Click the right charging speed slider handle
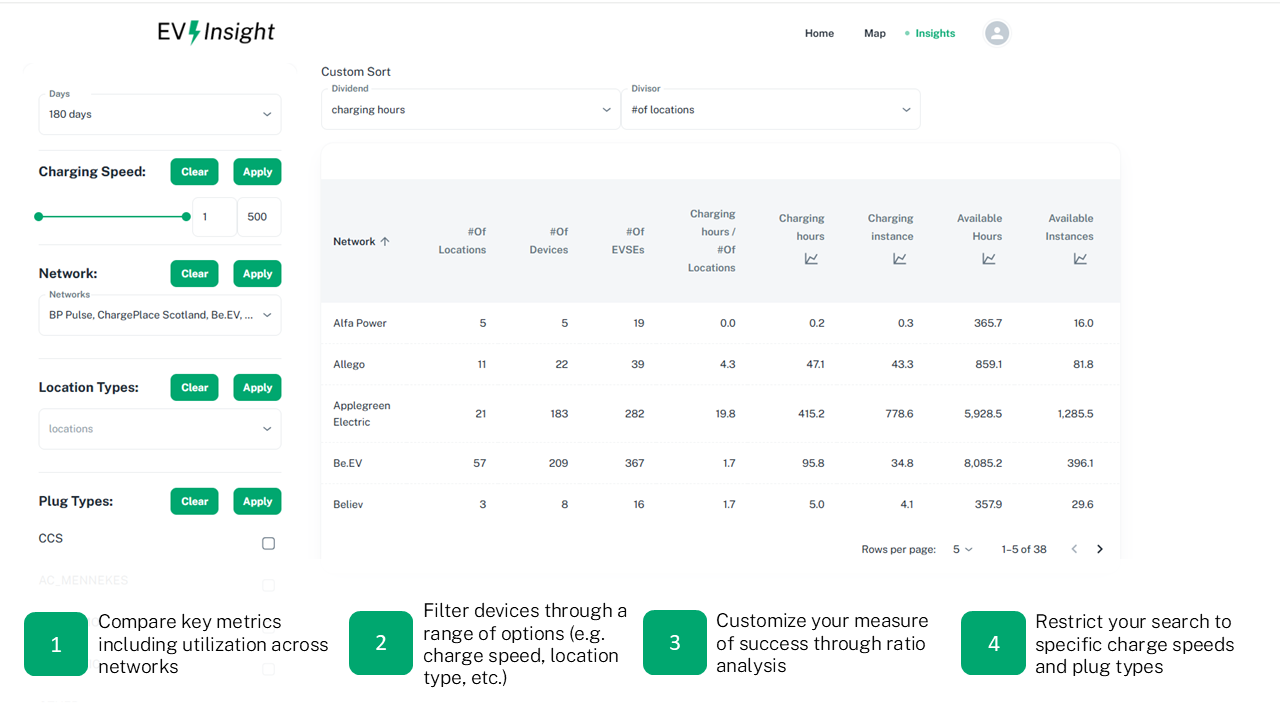1280x720 pixels. click(x=186, y=217)
